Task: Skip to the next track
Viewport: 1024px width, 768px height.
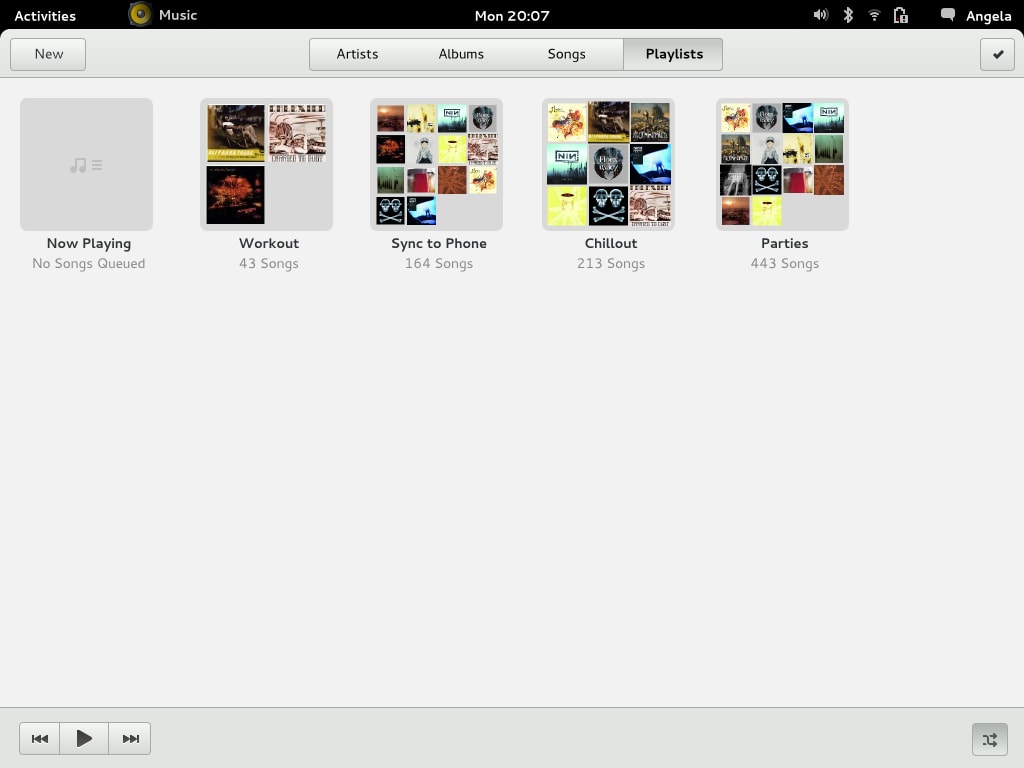Action: click(x=130, y=739)
